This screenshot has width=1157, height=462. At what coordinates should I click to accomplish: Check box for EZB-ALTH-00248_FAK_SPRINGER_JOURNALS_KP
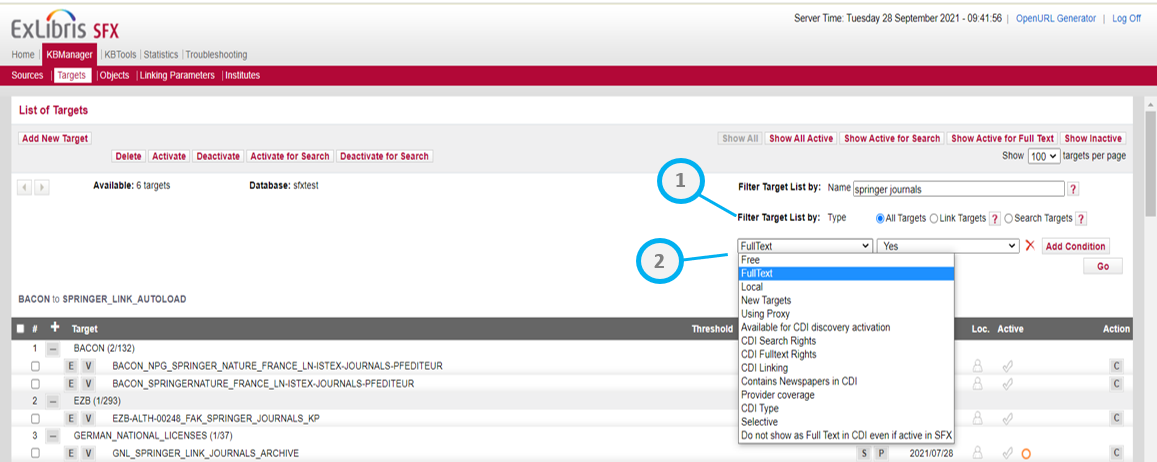(35, 418)
